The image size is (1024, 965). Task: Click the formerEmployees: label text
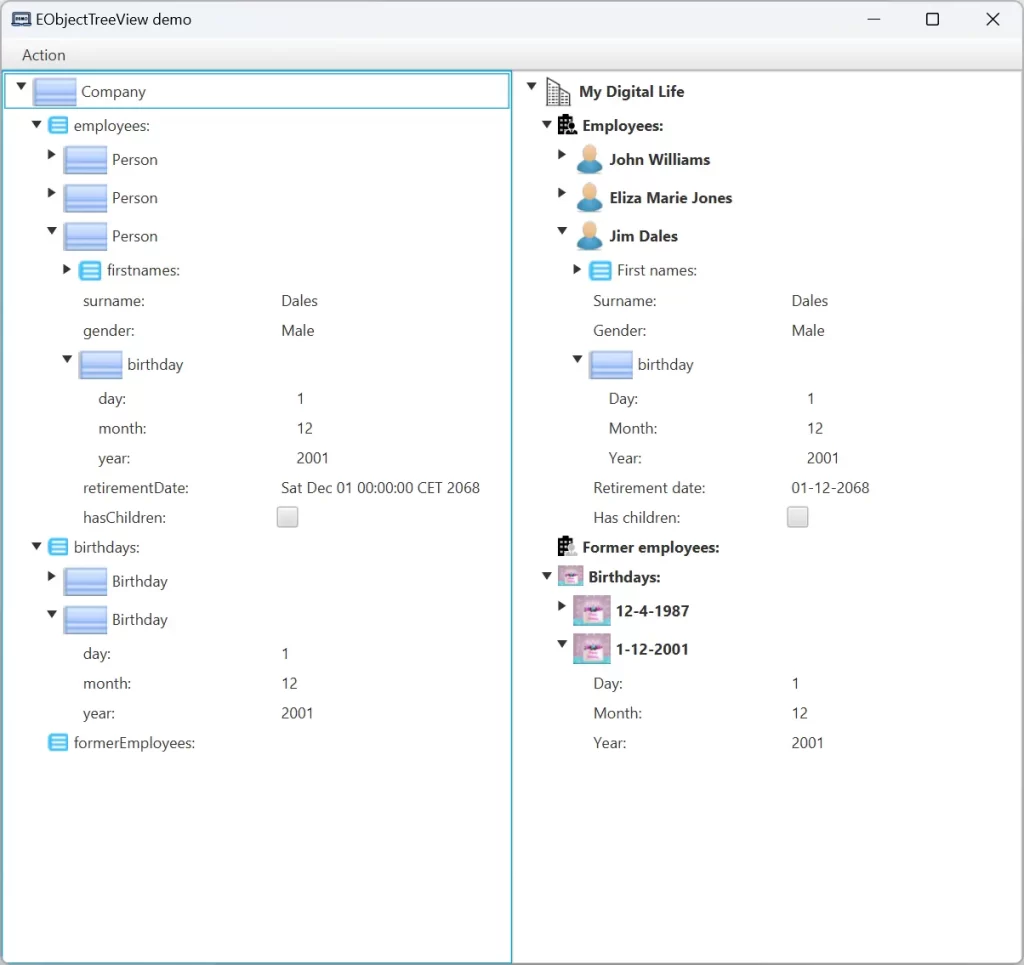tap(135, 743)
